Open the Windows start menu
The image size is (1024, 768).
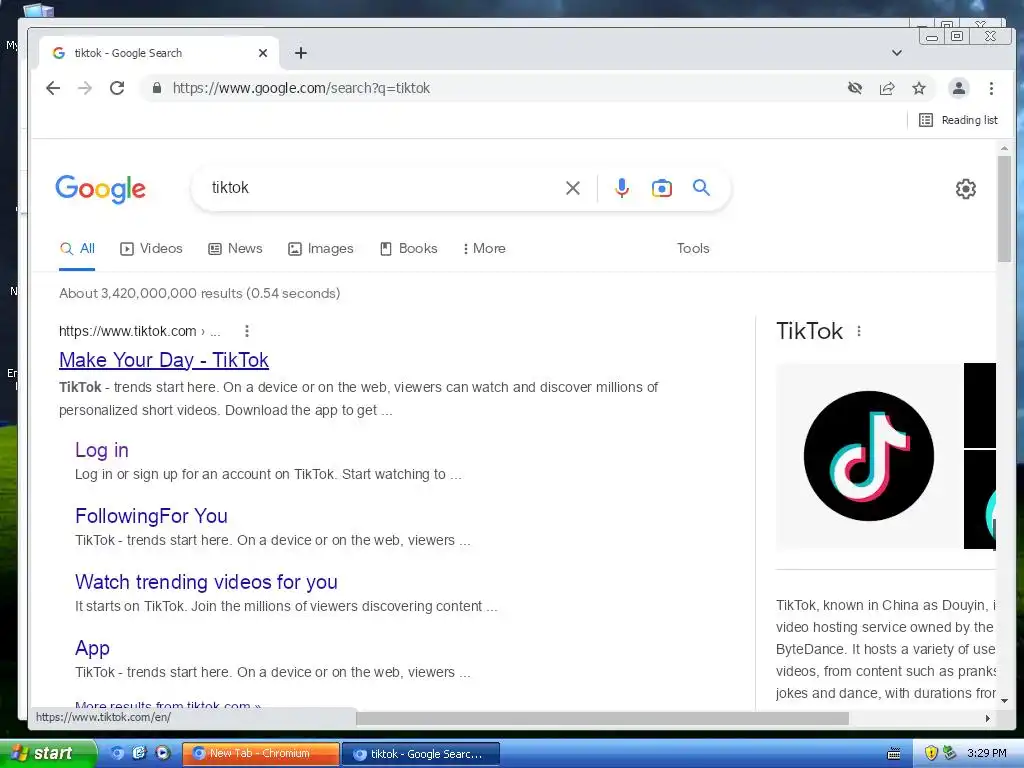(48, 754)
